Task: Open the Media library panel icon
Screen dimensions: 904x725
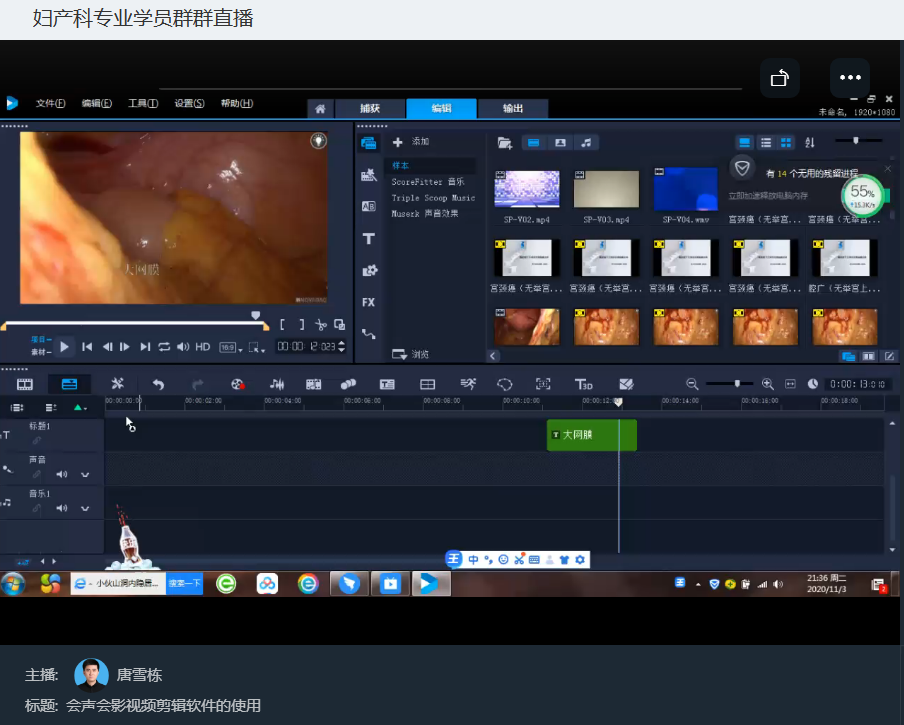Action: click(368, 142)
